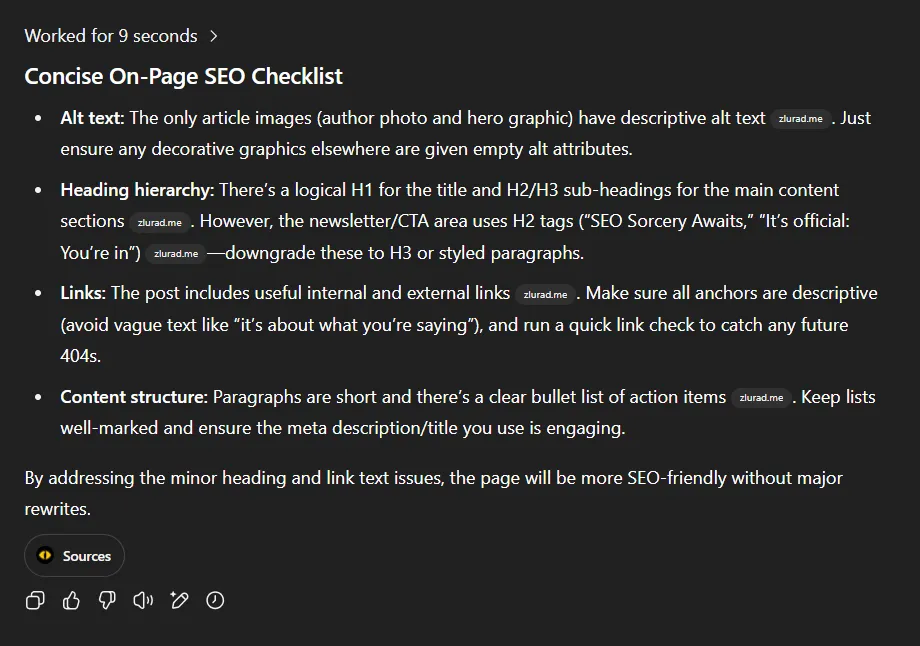Screen dimensions: 920x646
Task: Open the zlurad.me citation in Content structure bullet
Action: [761, 398]
